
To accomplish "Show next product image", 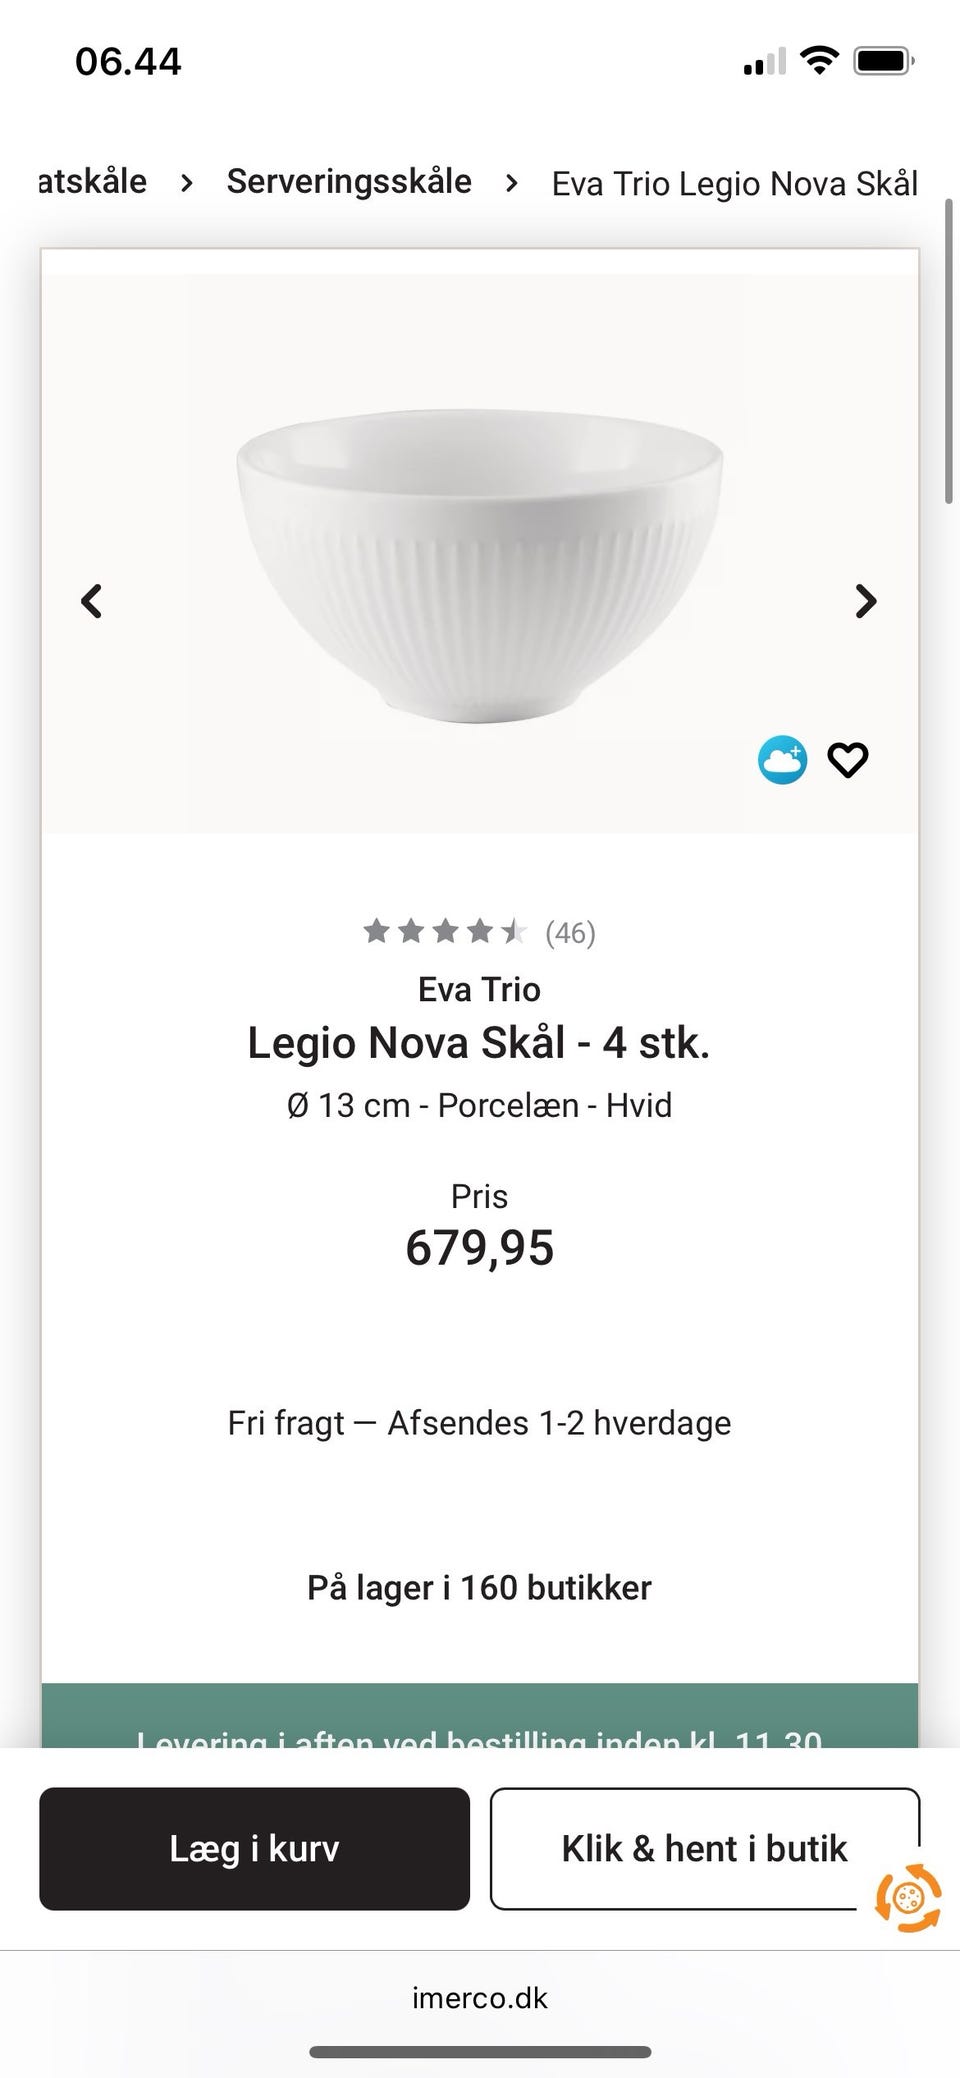I will (866, 601).
